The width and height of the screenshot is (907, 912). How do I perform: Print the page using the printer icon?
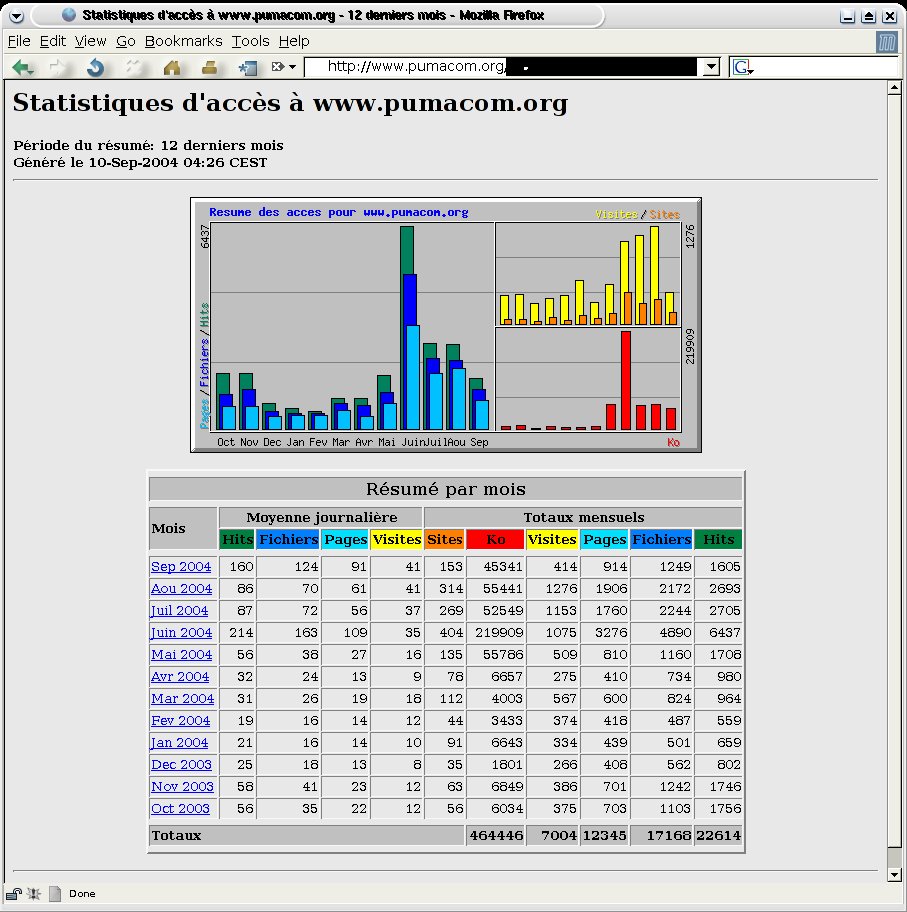(209, 68)
